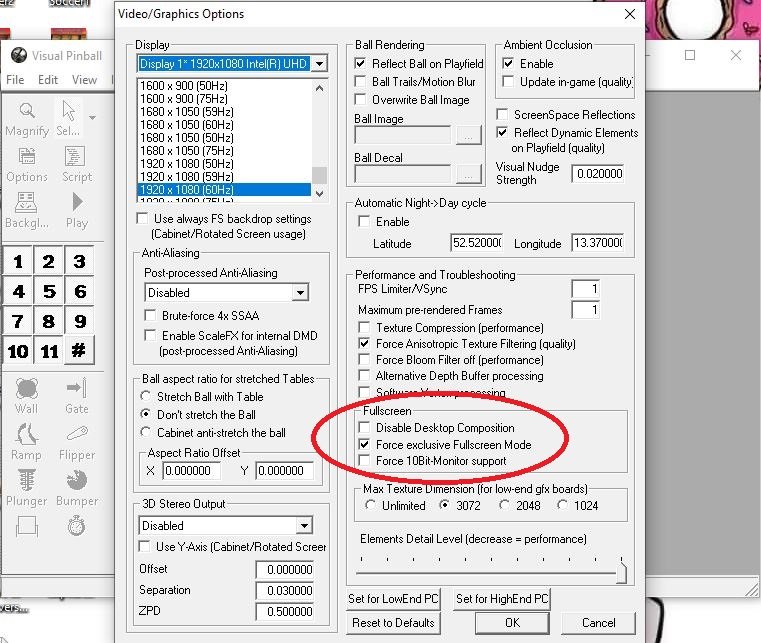This screenshot has height=643, width=761.
Task: Click Set for LowEnd PC button
Action: (393, 599)
